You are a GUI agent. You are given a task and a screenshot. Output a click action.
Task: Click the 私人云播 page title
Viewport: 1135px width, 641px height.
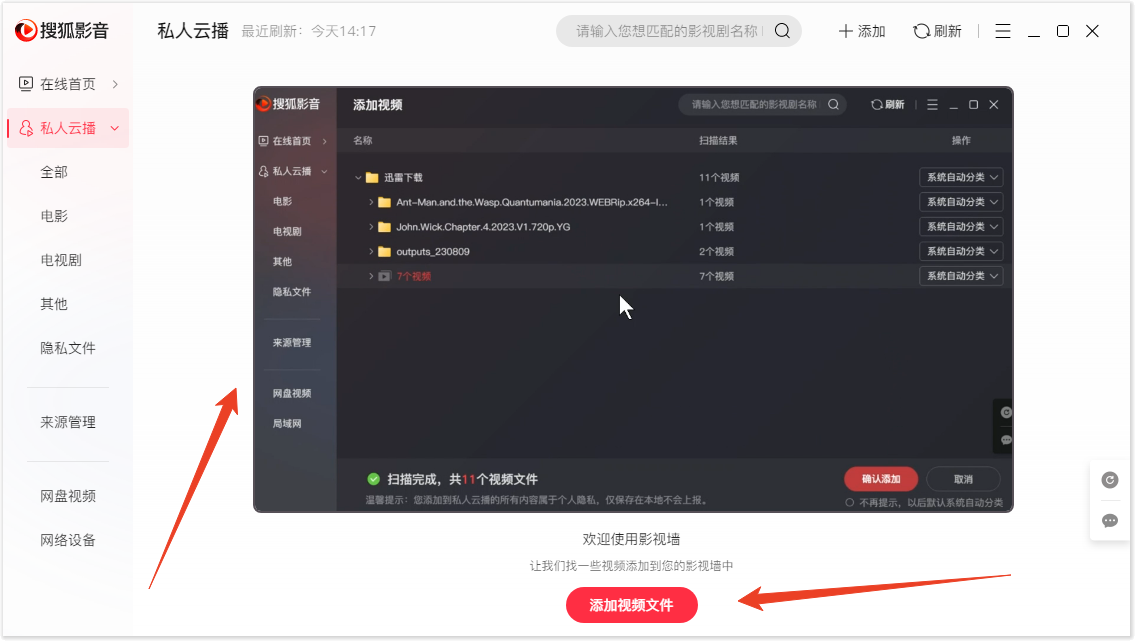click(193, 31)
